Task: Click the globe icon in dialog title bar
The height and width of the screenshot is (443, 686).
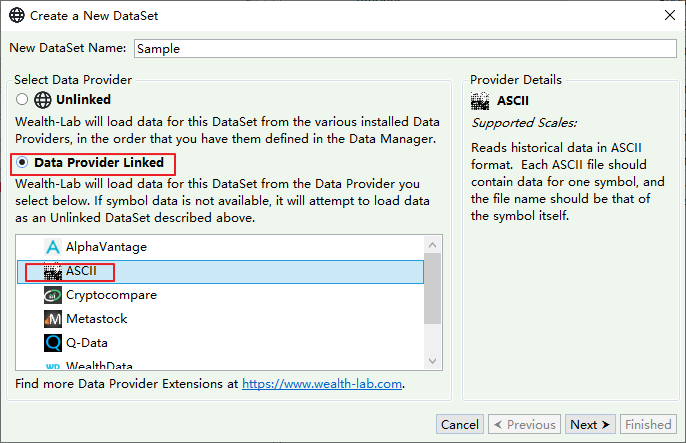Action: point(17,15)
